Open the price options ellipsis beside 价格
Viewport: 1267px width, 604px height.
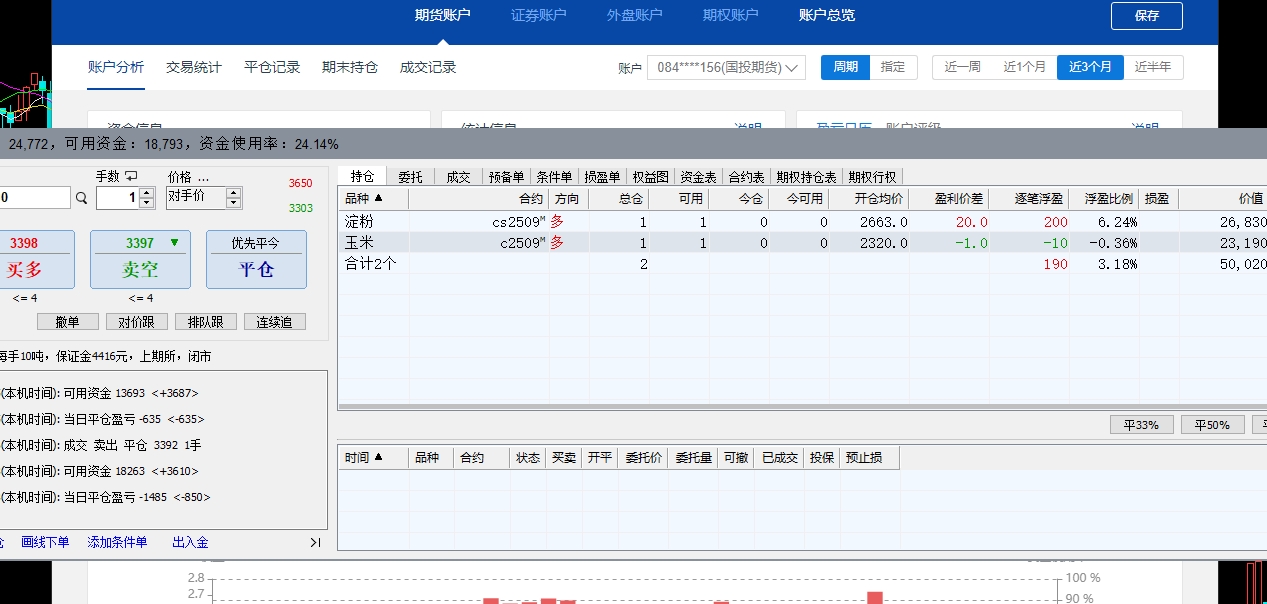[203, 177]
